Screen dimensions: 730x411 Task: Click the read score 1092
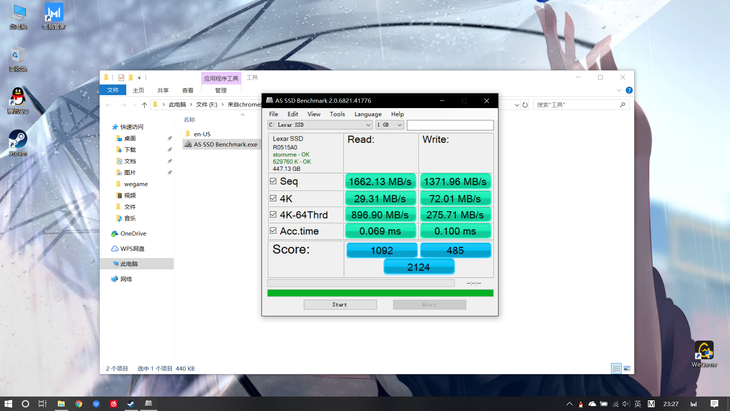(x=382, y=250)
